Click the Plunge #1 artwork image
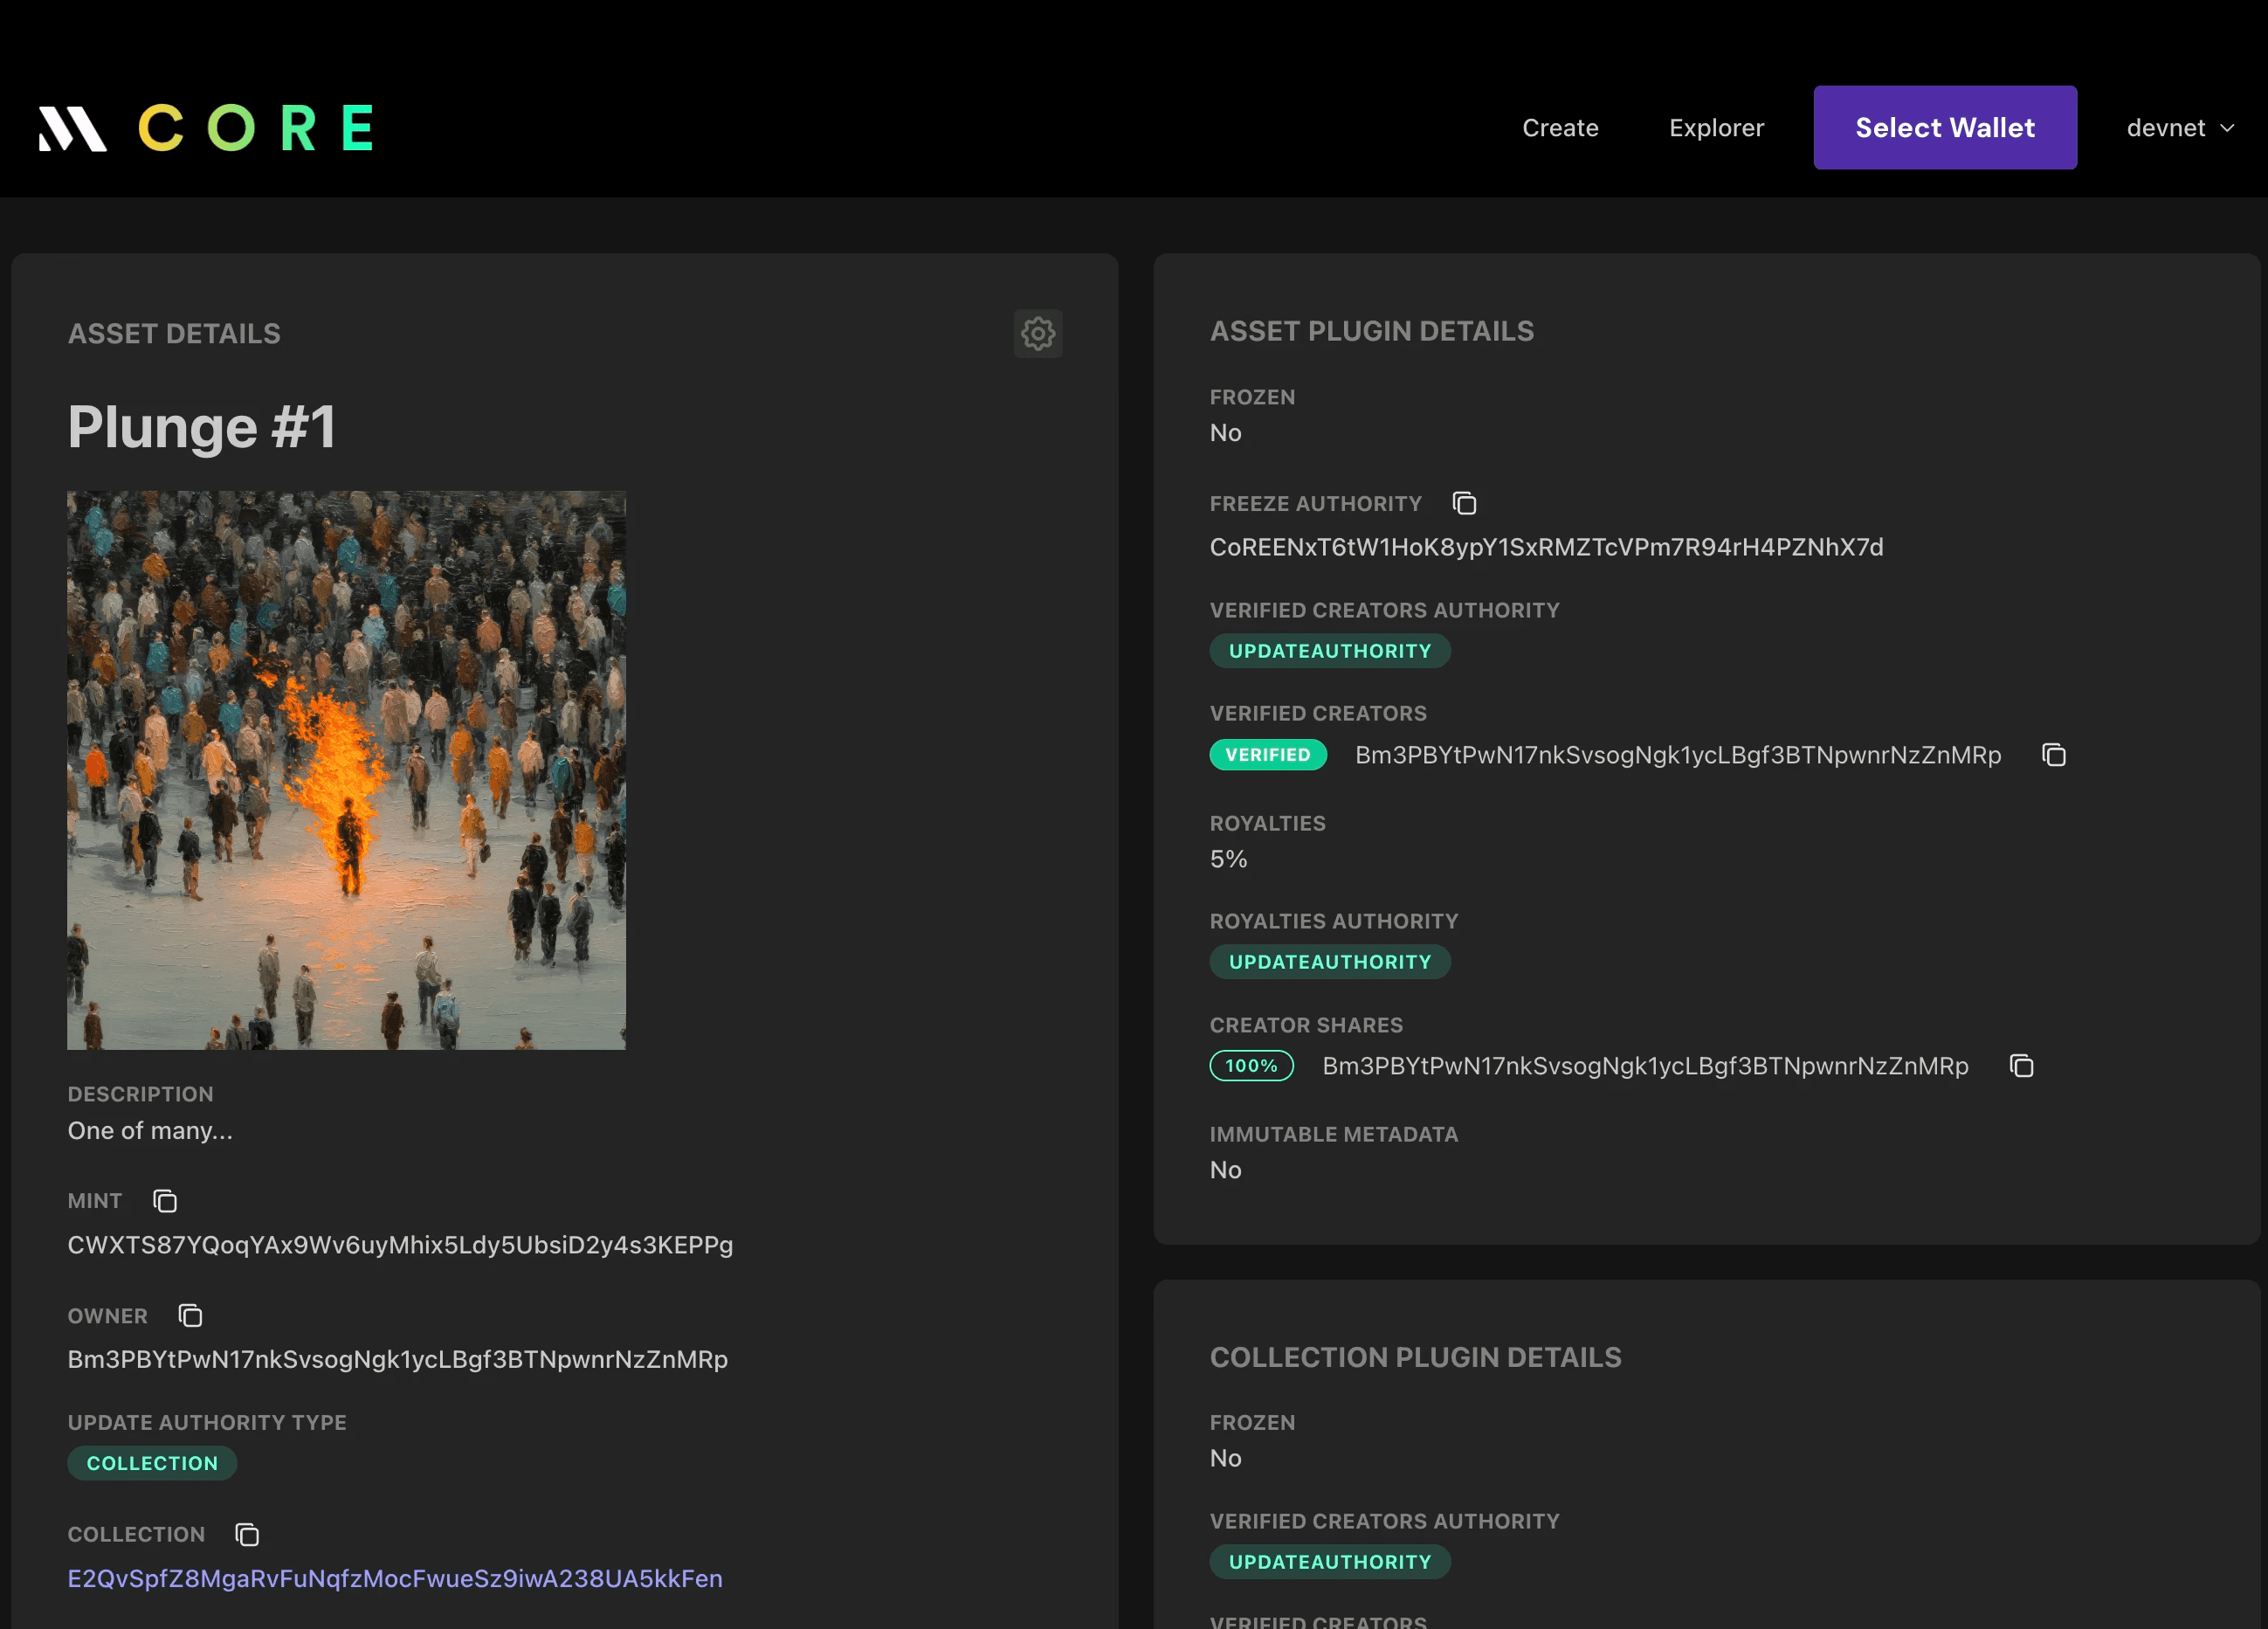Screen dimensions: 2268x1629 pos(346,770)
